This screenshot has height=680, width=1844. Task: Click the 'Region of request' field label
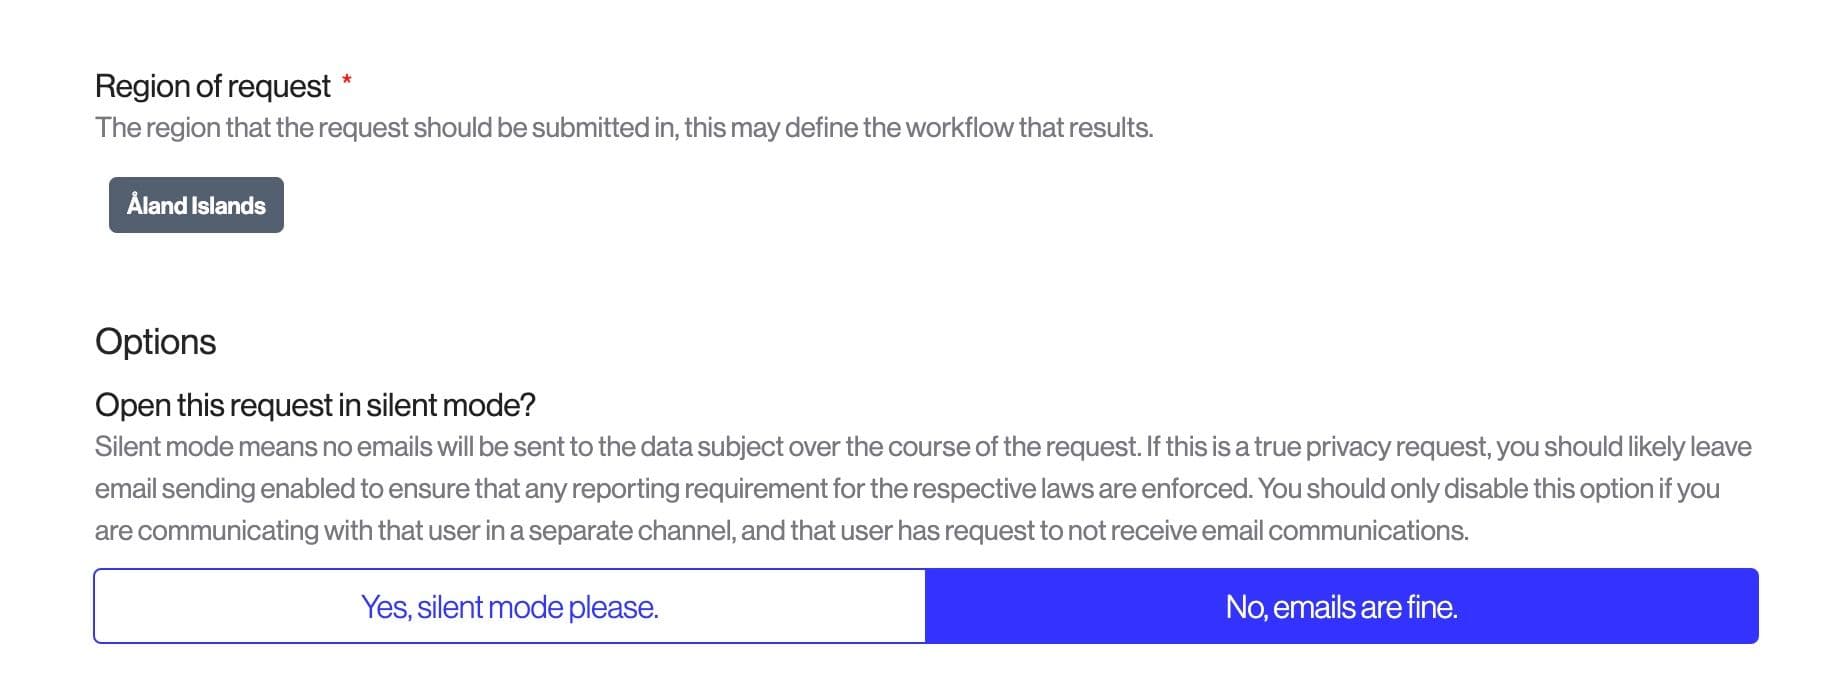click(x=212, y=87)
